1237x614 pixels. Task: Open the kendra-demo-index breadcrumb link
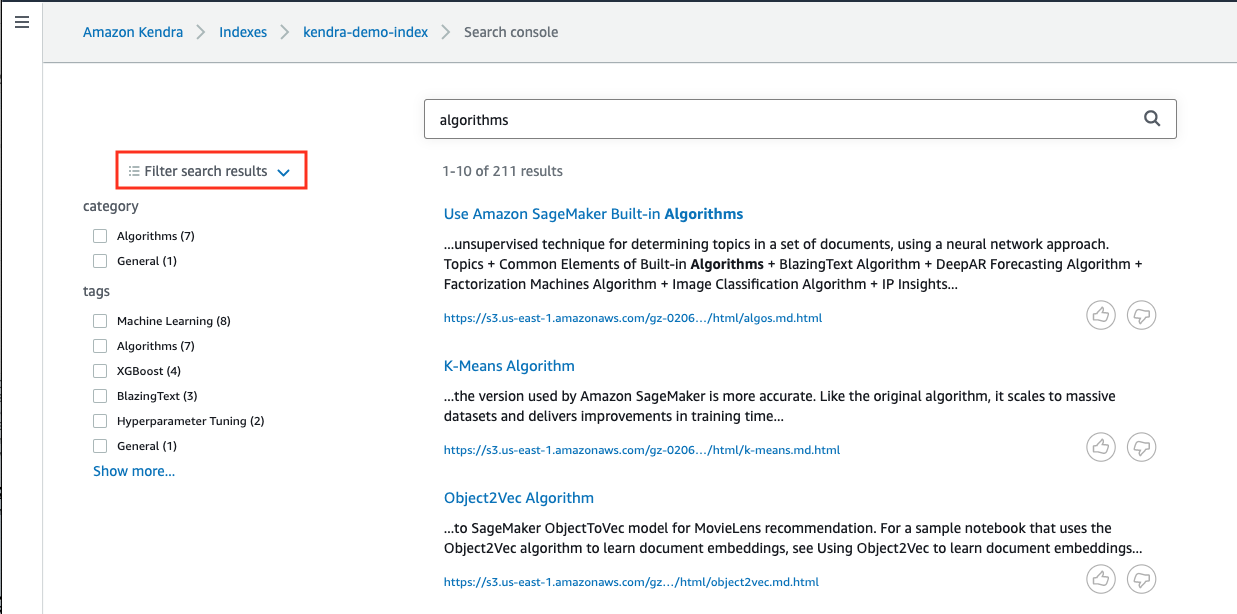point(366,32)
